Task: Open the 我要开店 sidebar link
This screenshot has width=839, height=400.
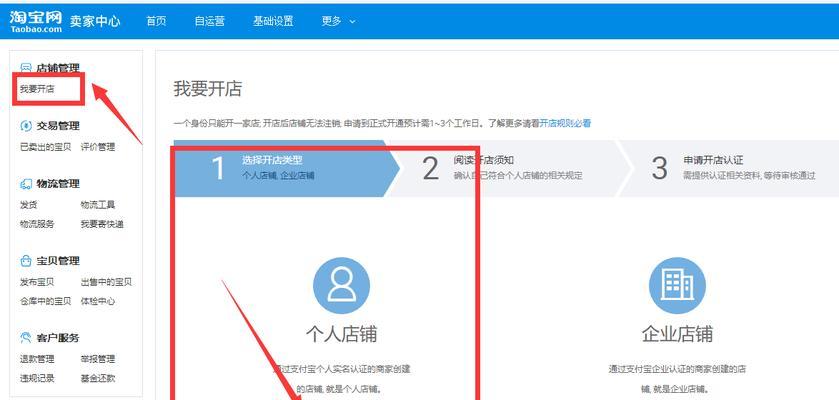Action: click(37, 89)
